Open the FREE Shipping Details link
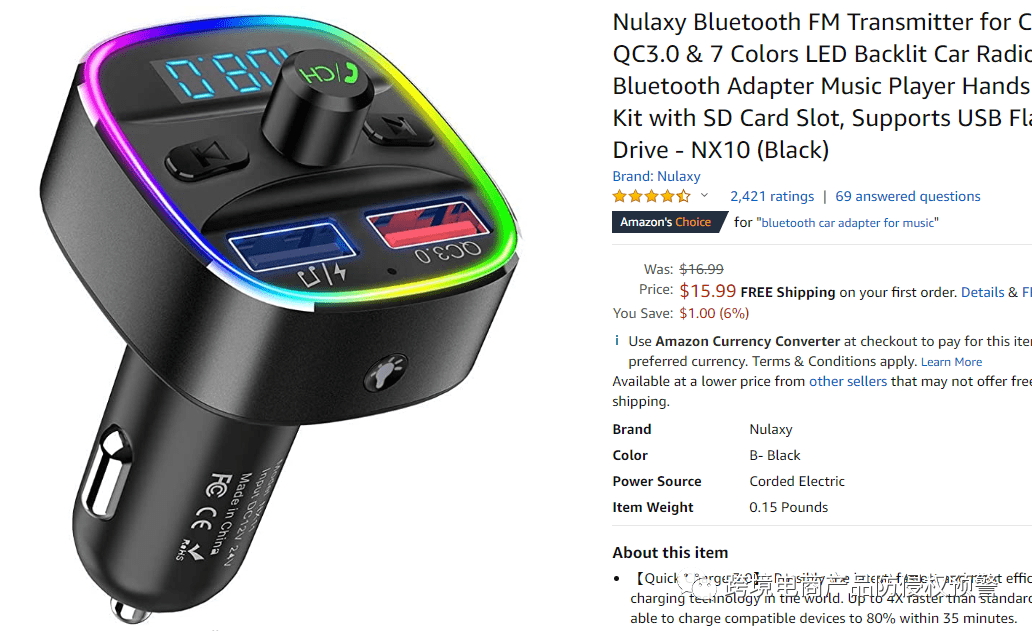1032x631 pixels. (982, 292)
